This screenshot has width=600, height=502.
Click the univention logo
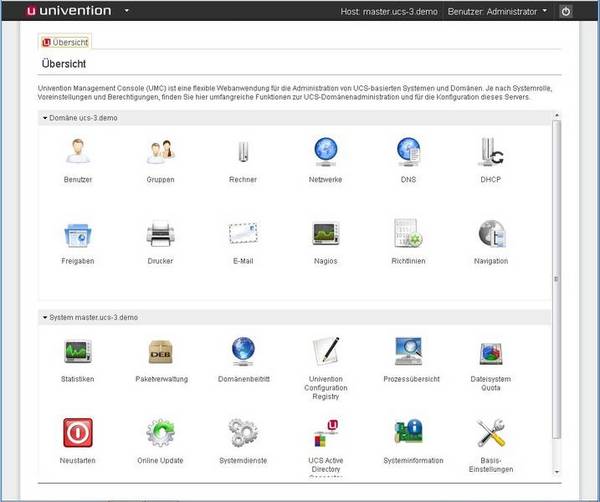[x=68, y=11]
